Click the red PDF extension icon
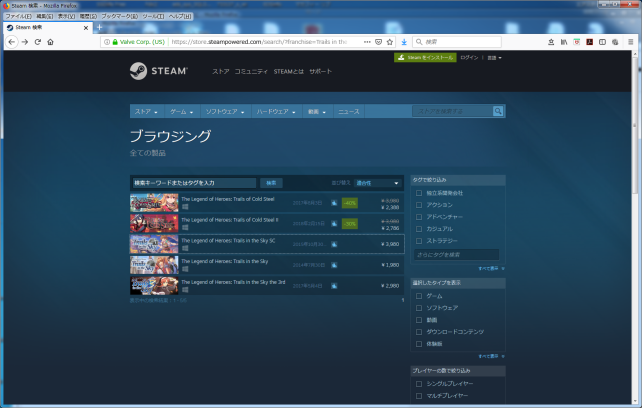642x408 pixels. point(590,42)
